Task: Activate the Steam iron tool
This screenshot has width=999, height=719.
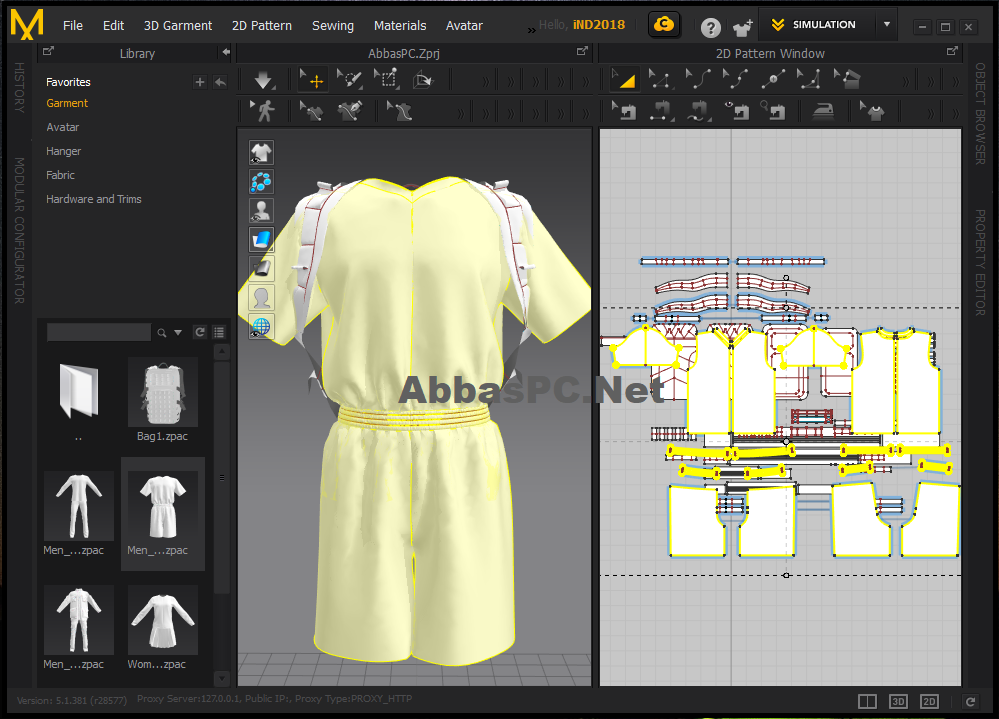Action: point(823,111)
